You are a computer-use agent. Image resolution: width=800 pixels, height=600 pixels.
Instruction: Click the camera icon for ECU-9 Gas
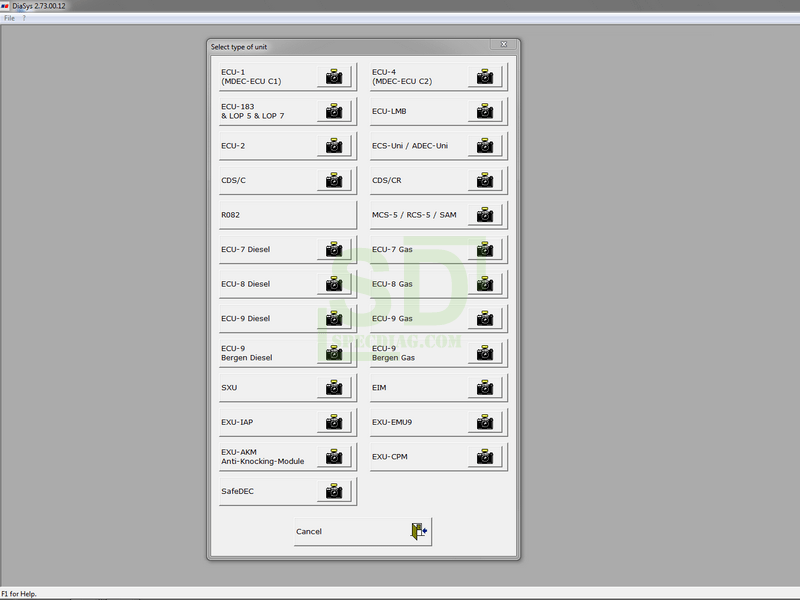point(485,318)
